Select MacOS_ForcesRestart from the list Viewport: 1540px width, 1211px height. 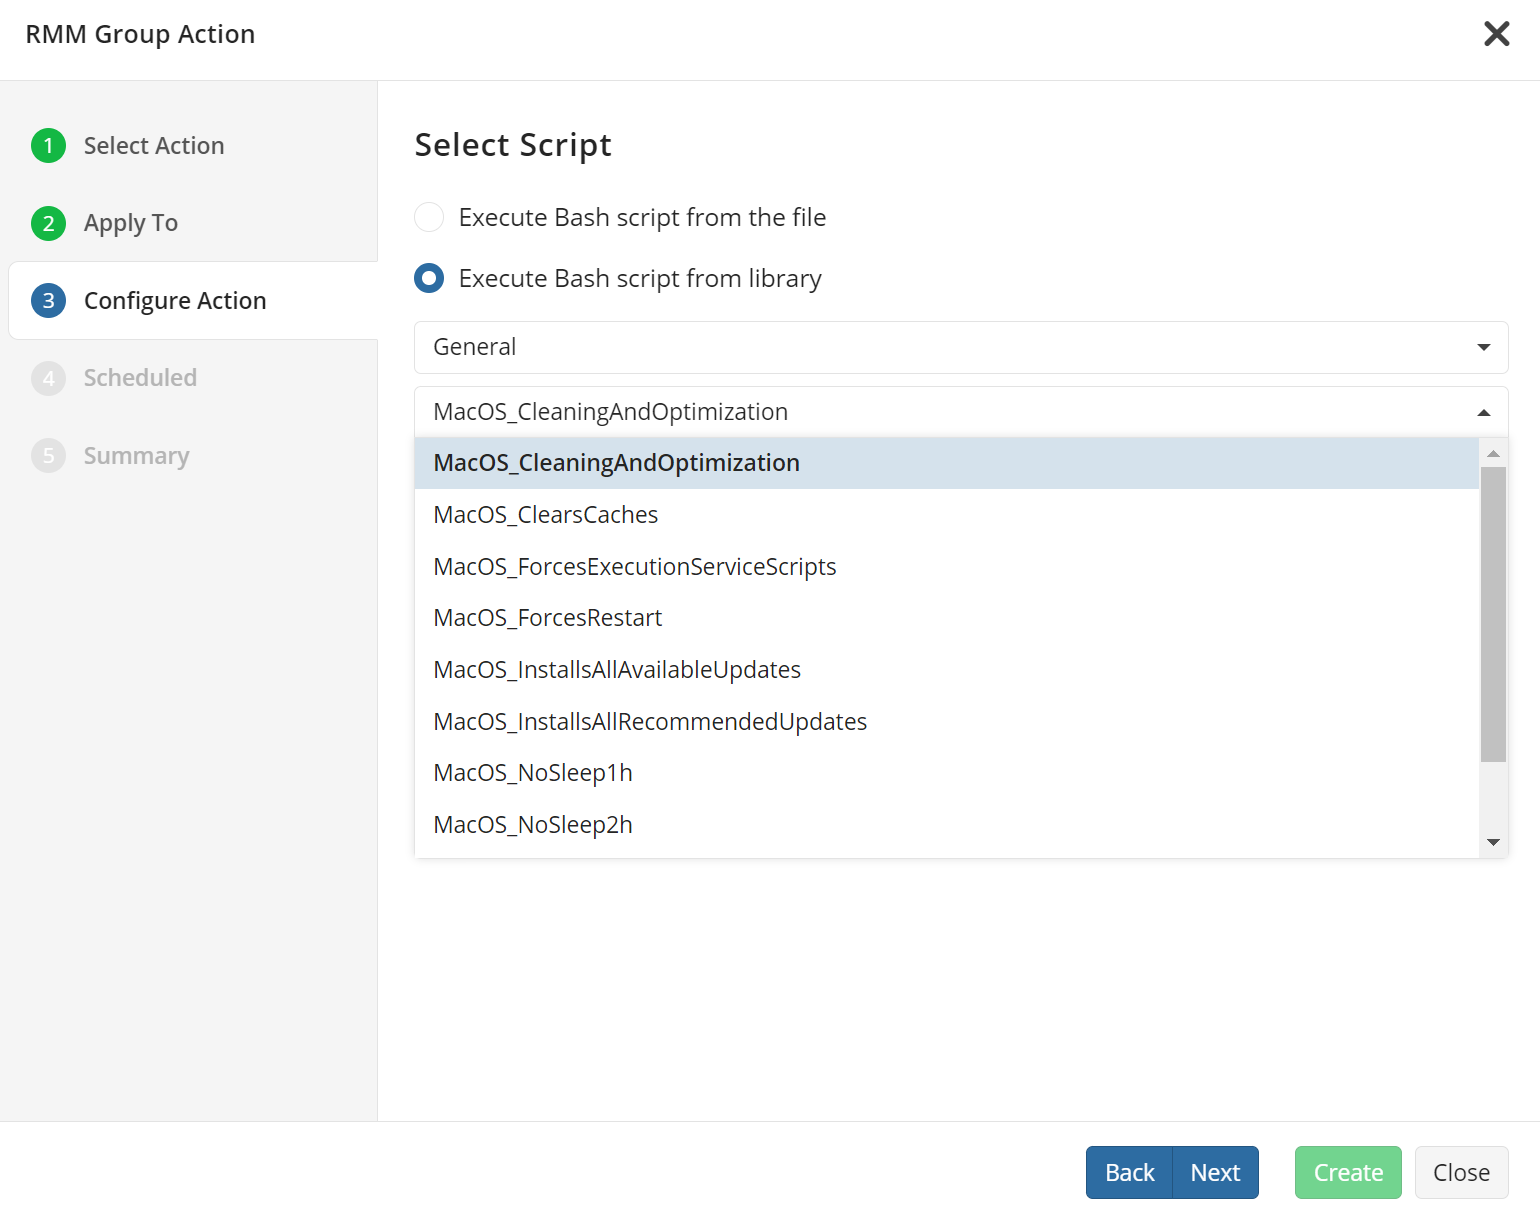[x=548, y=617]
